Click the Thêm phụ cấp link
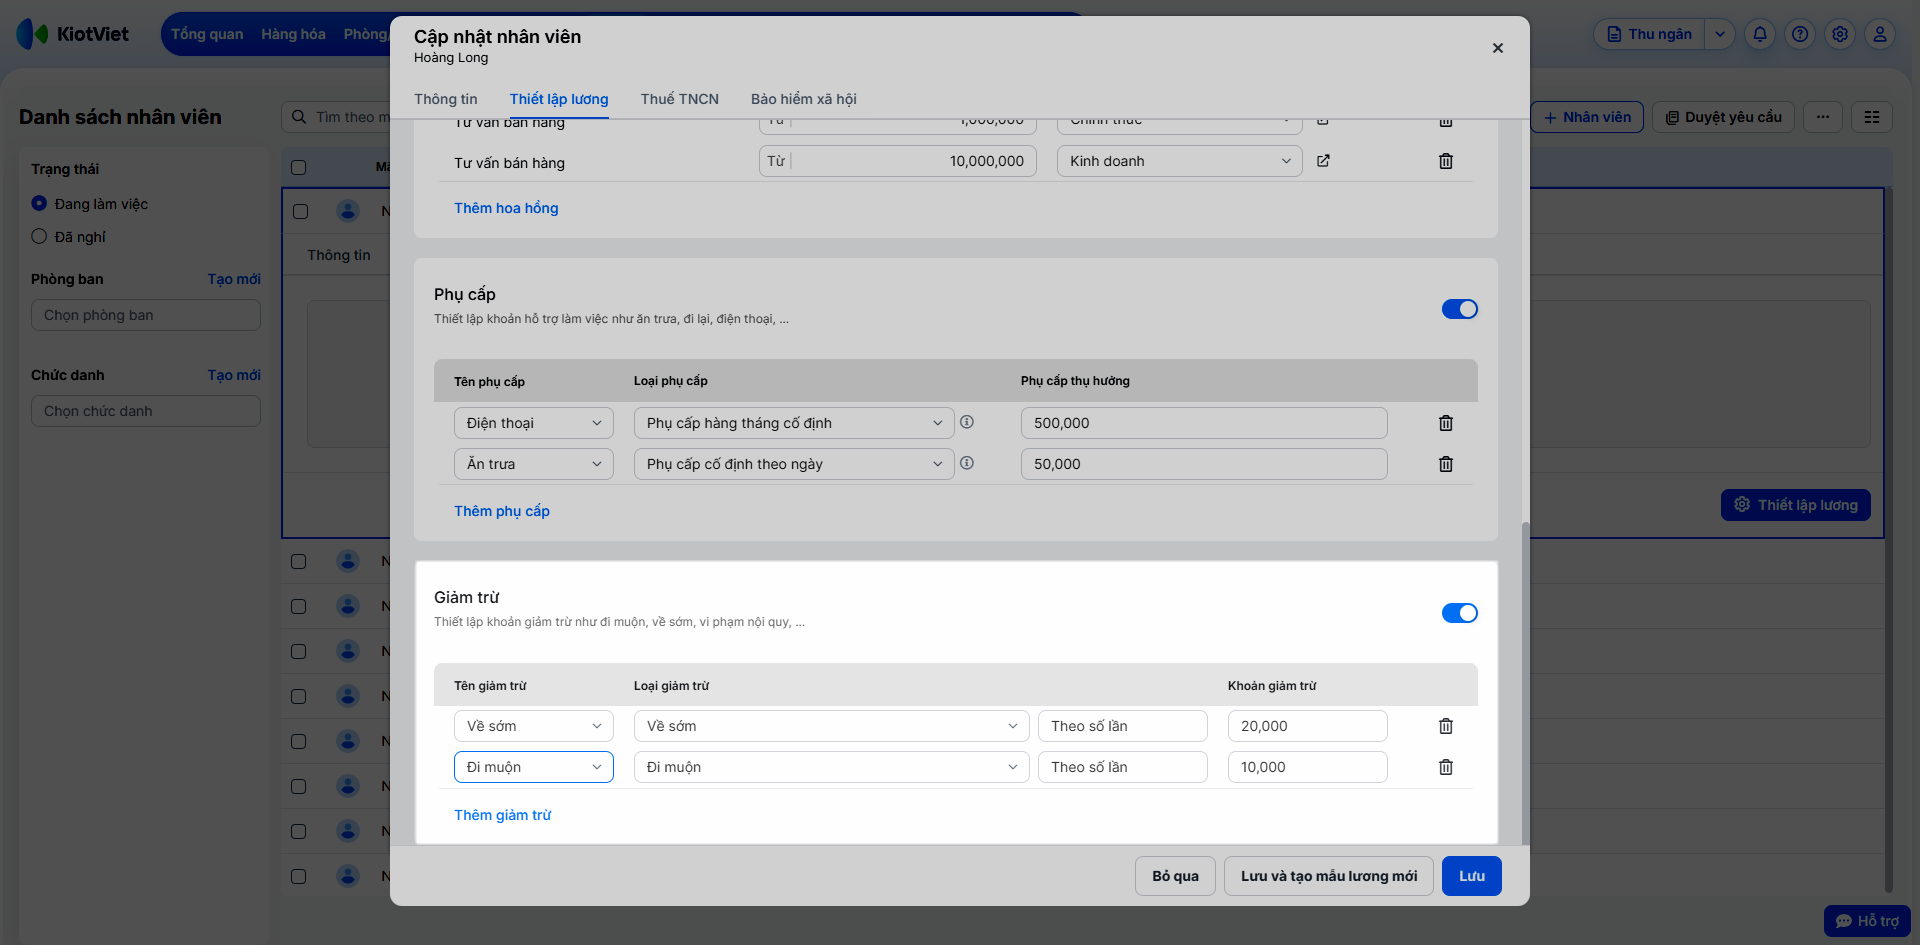The width and height of the screenshot is (1920, 945). coord(502,511)
